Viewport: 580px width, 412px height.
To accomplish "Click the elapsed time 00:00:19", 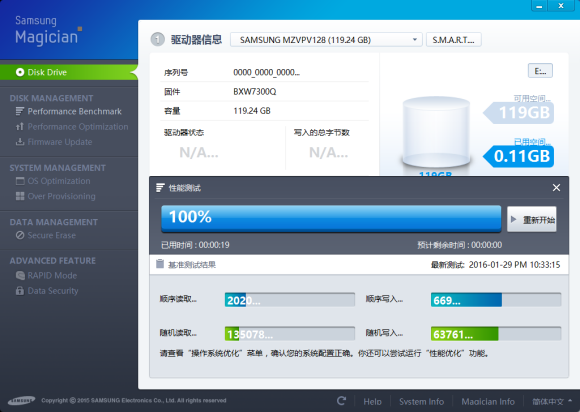I will coord(214,245).
